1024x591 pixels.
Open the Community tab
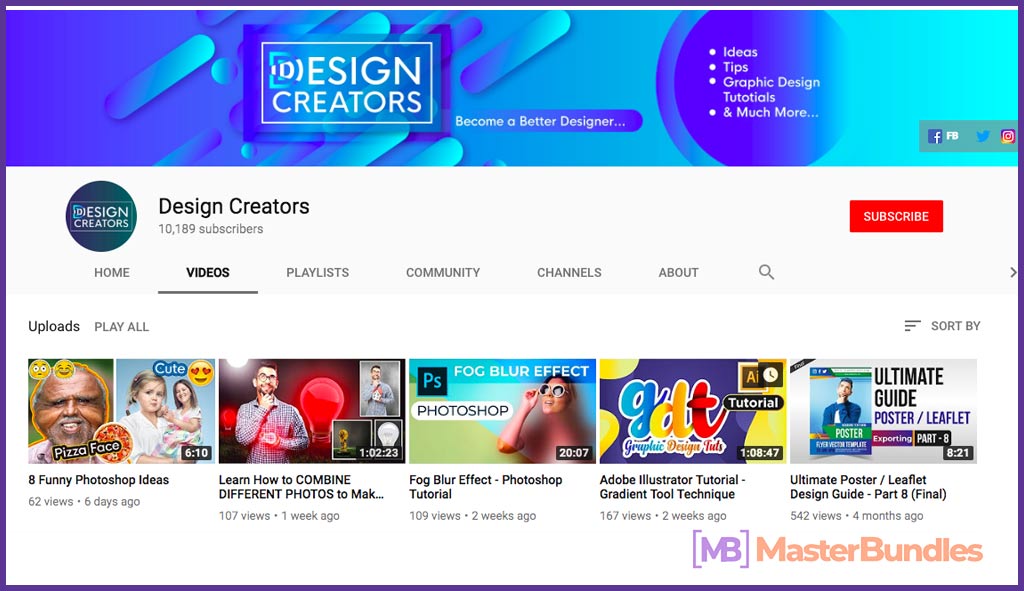443,272
